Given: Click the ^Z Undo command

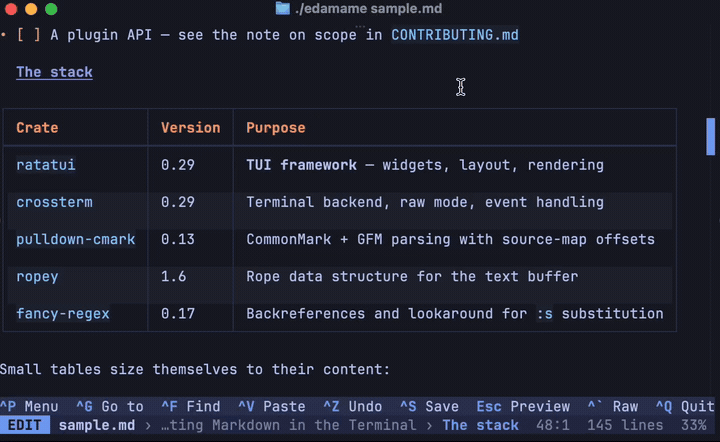Looking at the screenshot, I should coord(352,406).
